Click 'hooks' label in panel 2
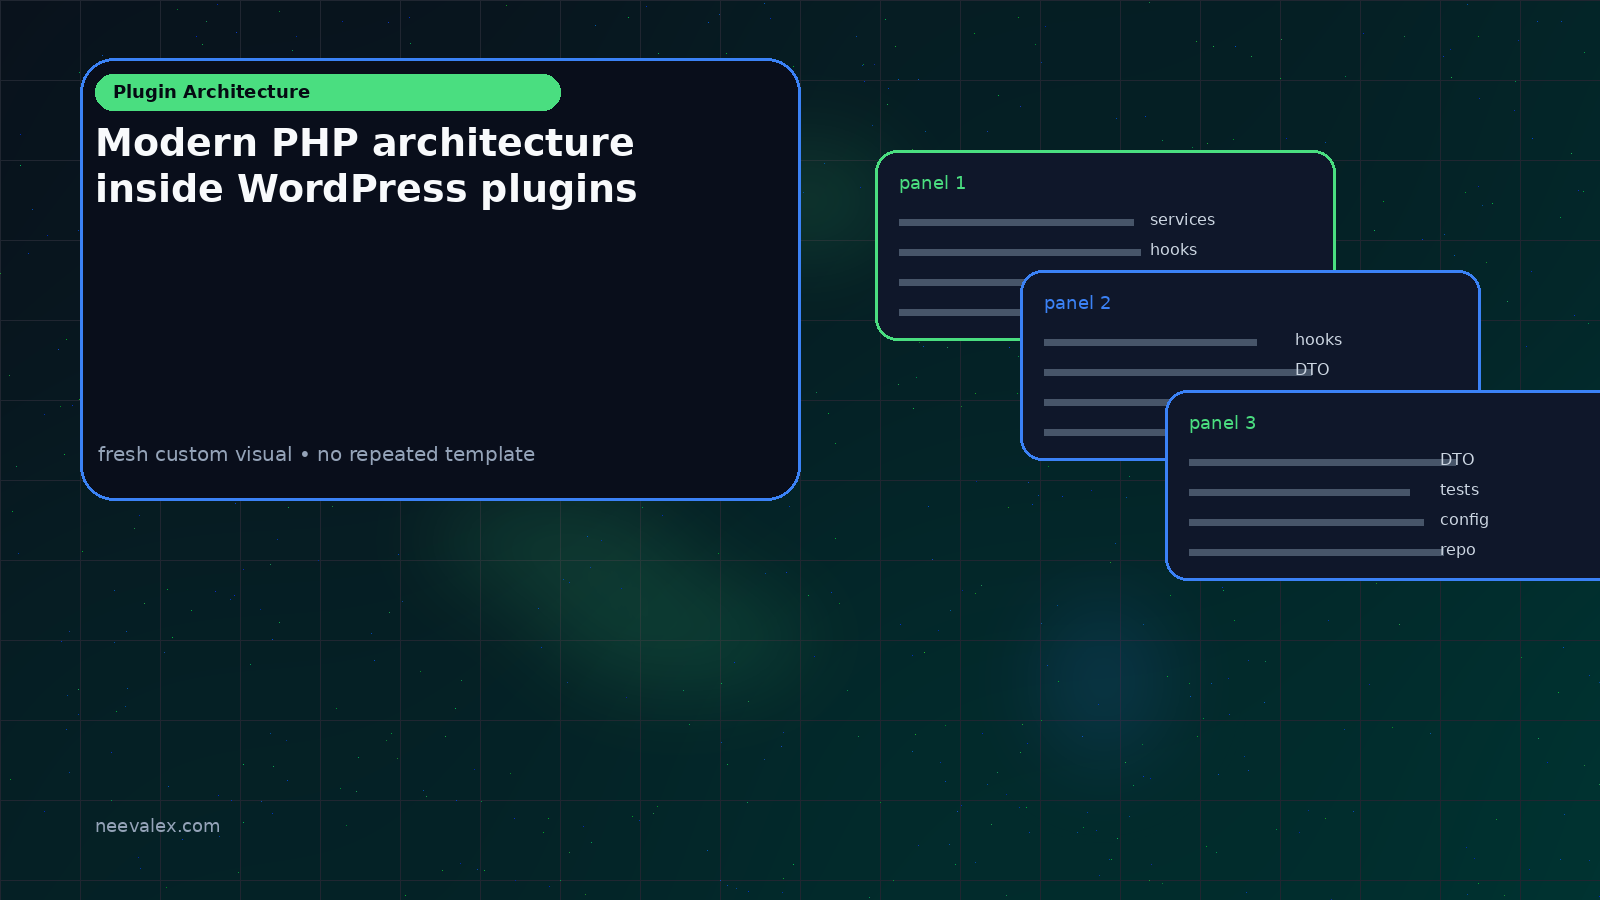1600x900 pixels. pyautogui.click(x=1318, y=340)
